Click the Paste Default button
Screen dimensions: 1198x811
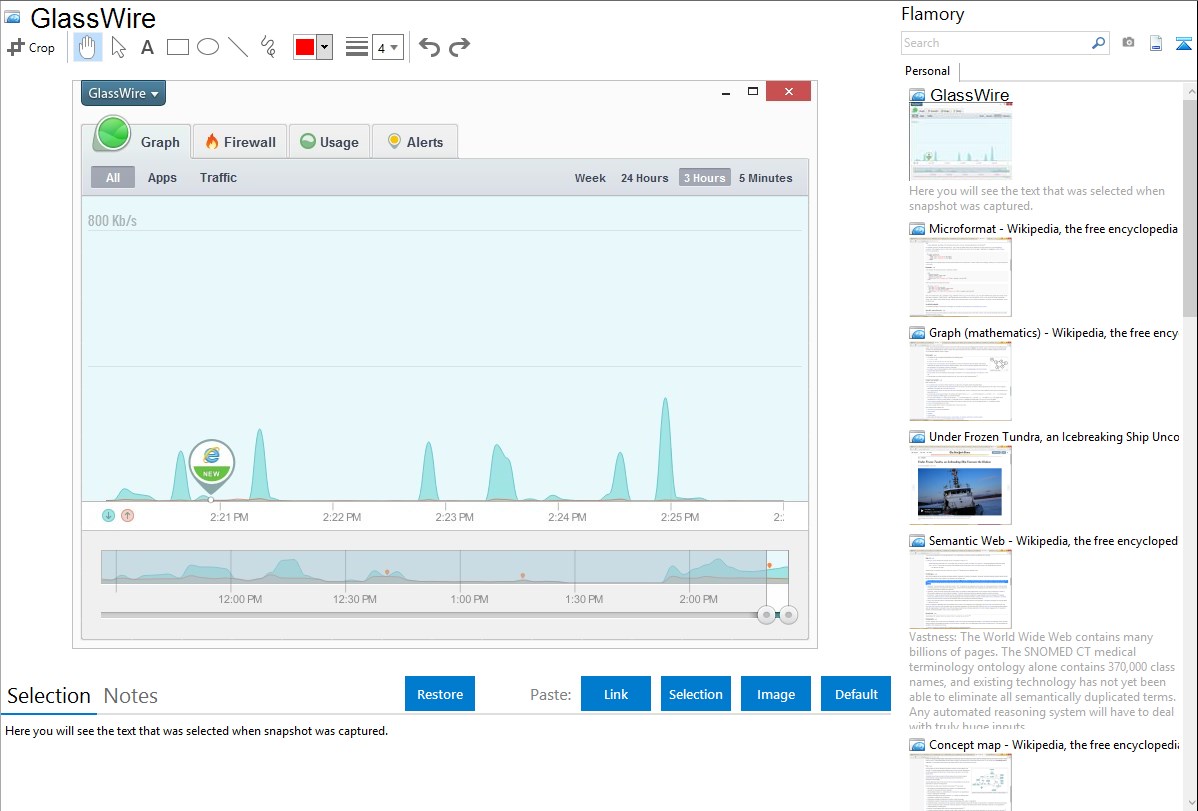click(x=856, y=694)
